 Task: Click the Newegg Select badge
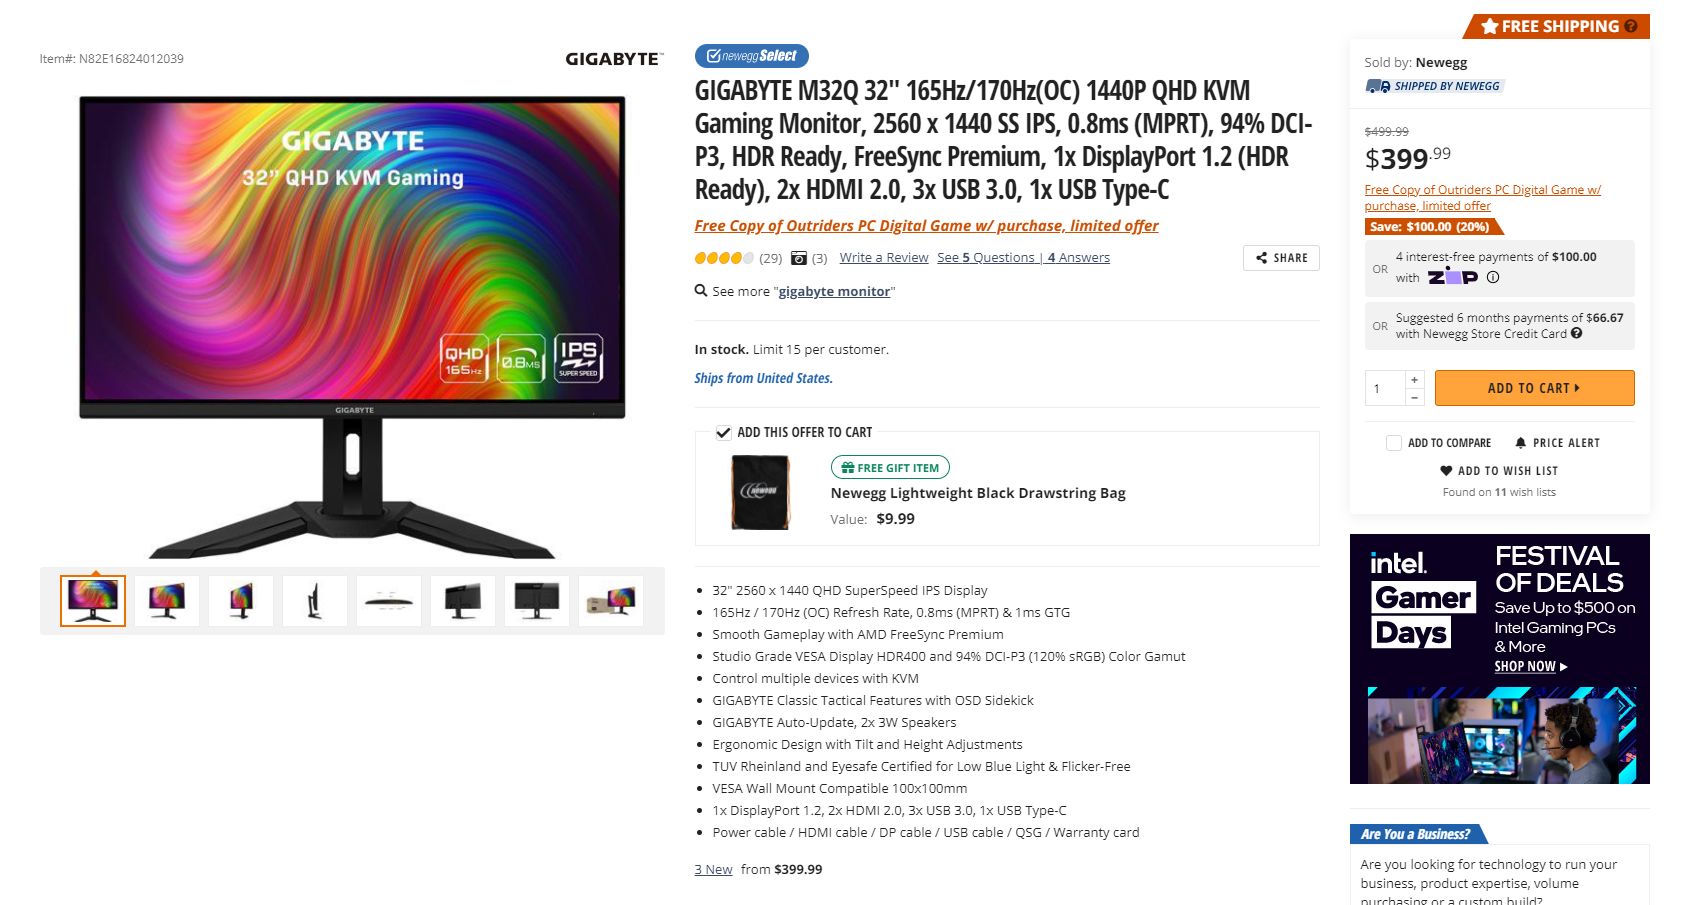tap(752, 56)
